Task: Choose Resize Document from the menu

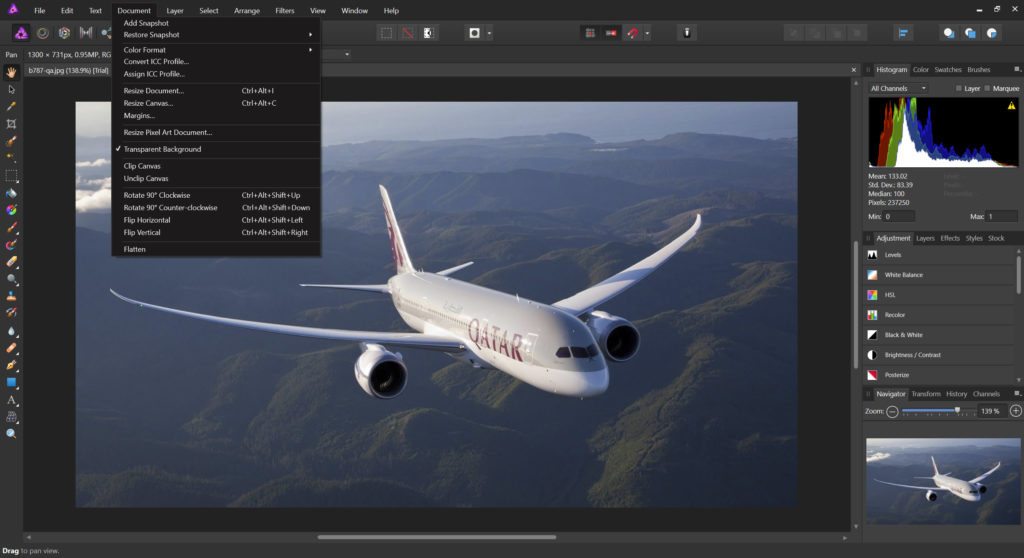Action: point(216,91)
